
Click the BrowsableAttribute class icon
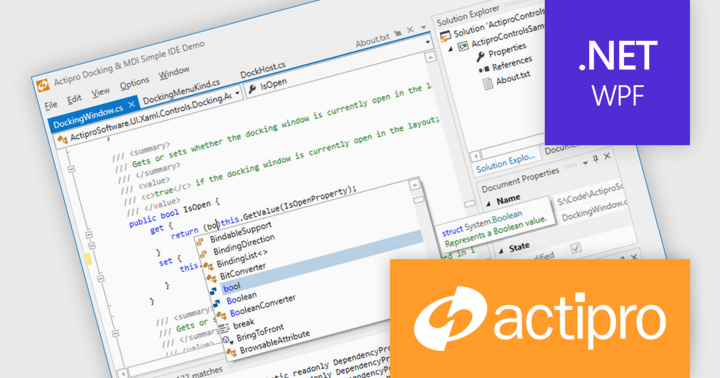point(231,352)
